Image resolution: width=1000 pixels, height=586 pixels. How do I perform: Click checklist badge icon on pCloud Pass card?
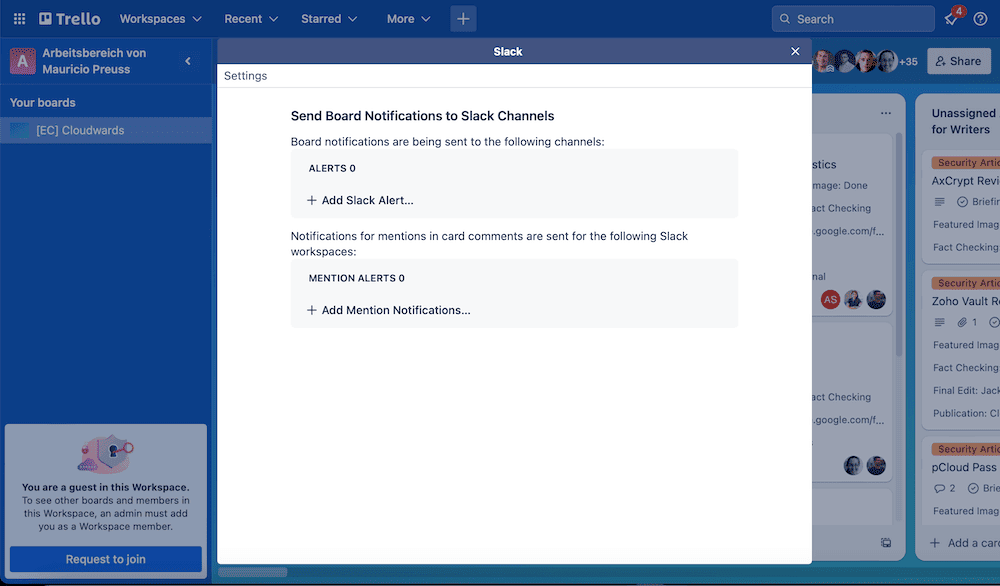coord(973,488)
